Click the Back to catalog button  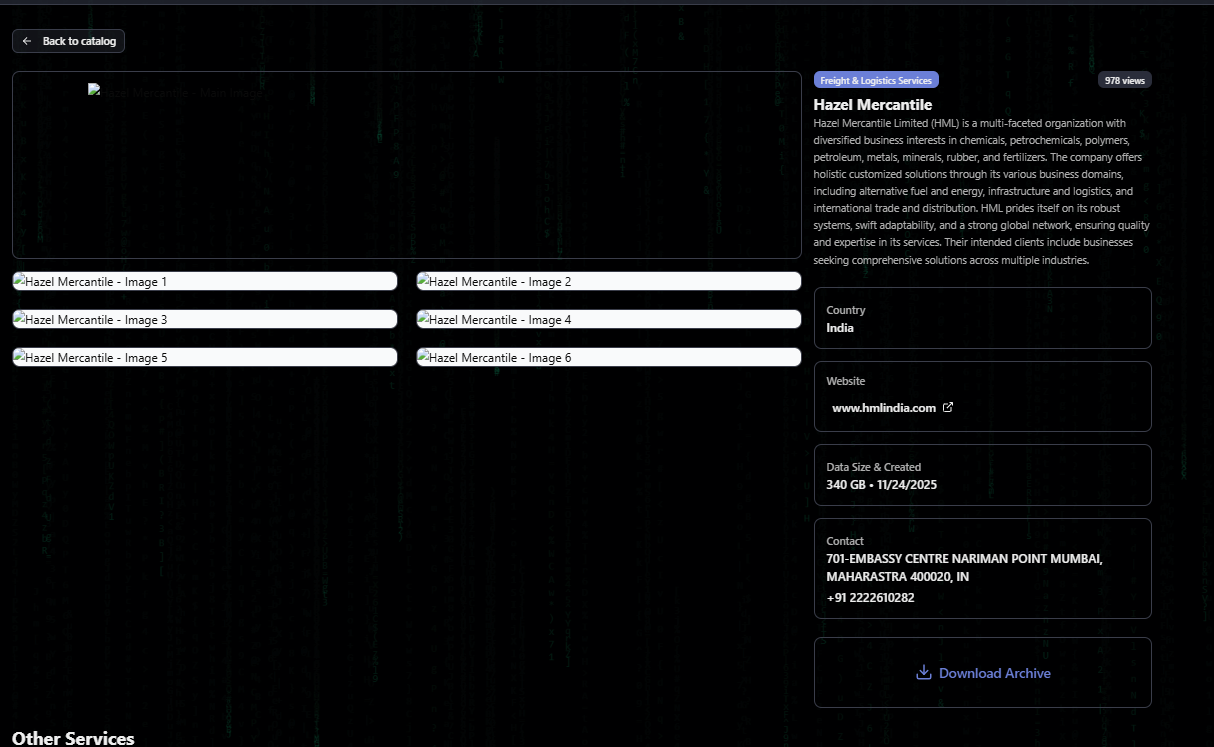68,41
